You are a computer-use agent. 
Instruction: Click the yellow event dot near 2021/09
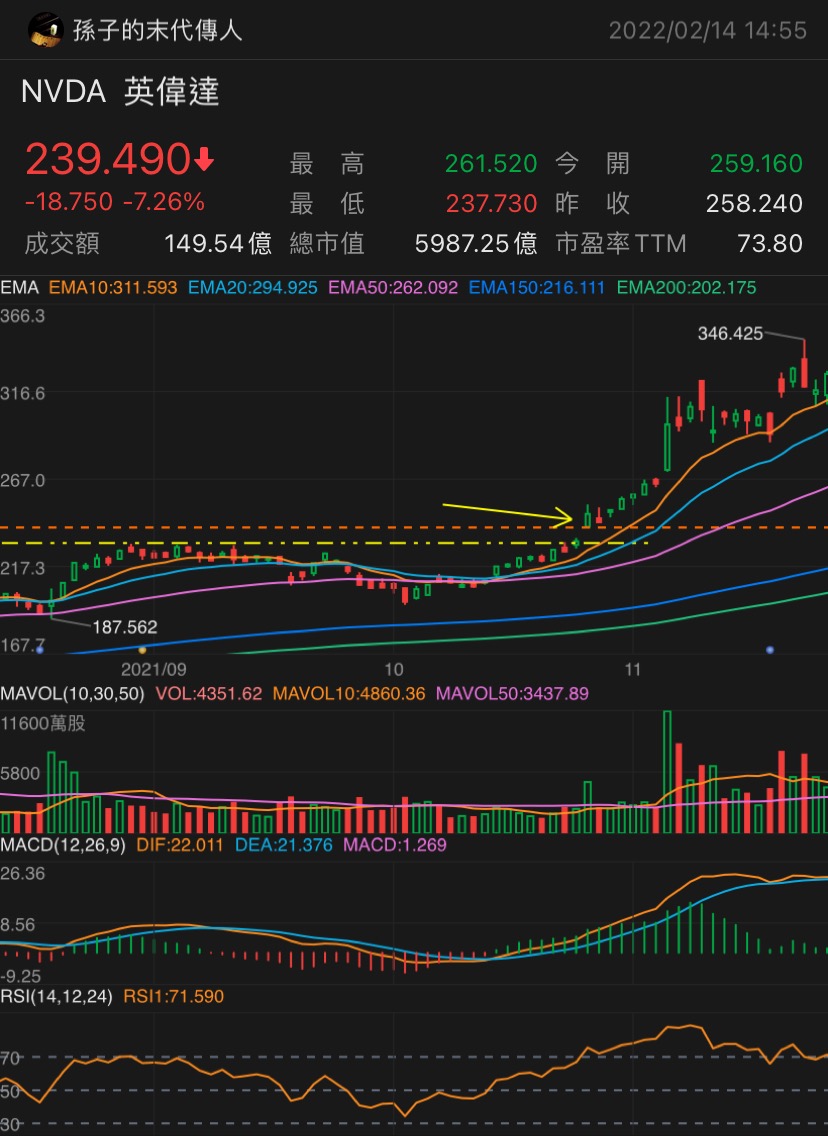coord(142,650)
